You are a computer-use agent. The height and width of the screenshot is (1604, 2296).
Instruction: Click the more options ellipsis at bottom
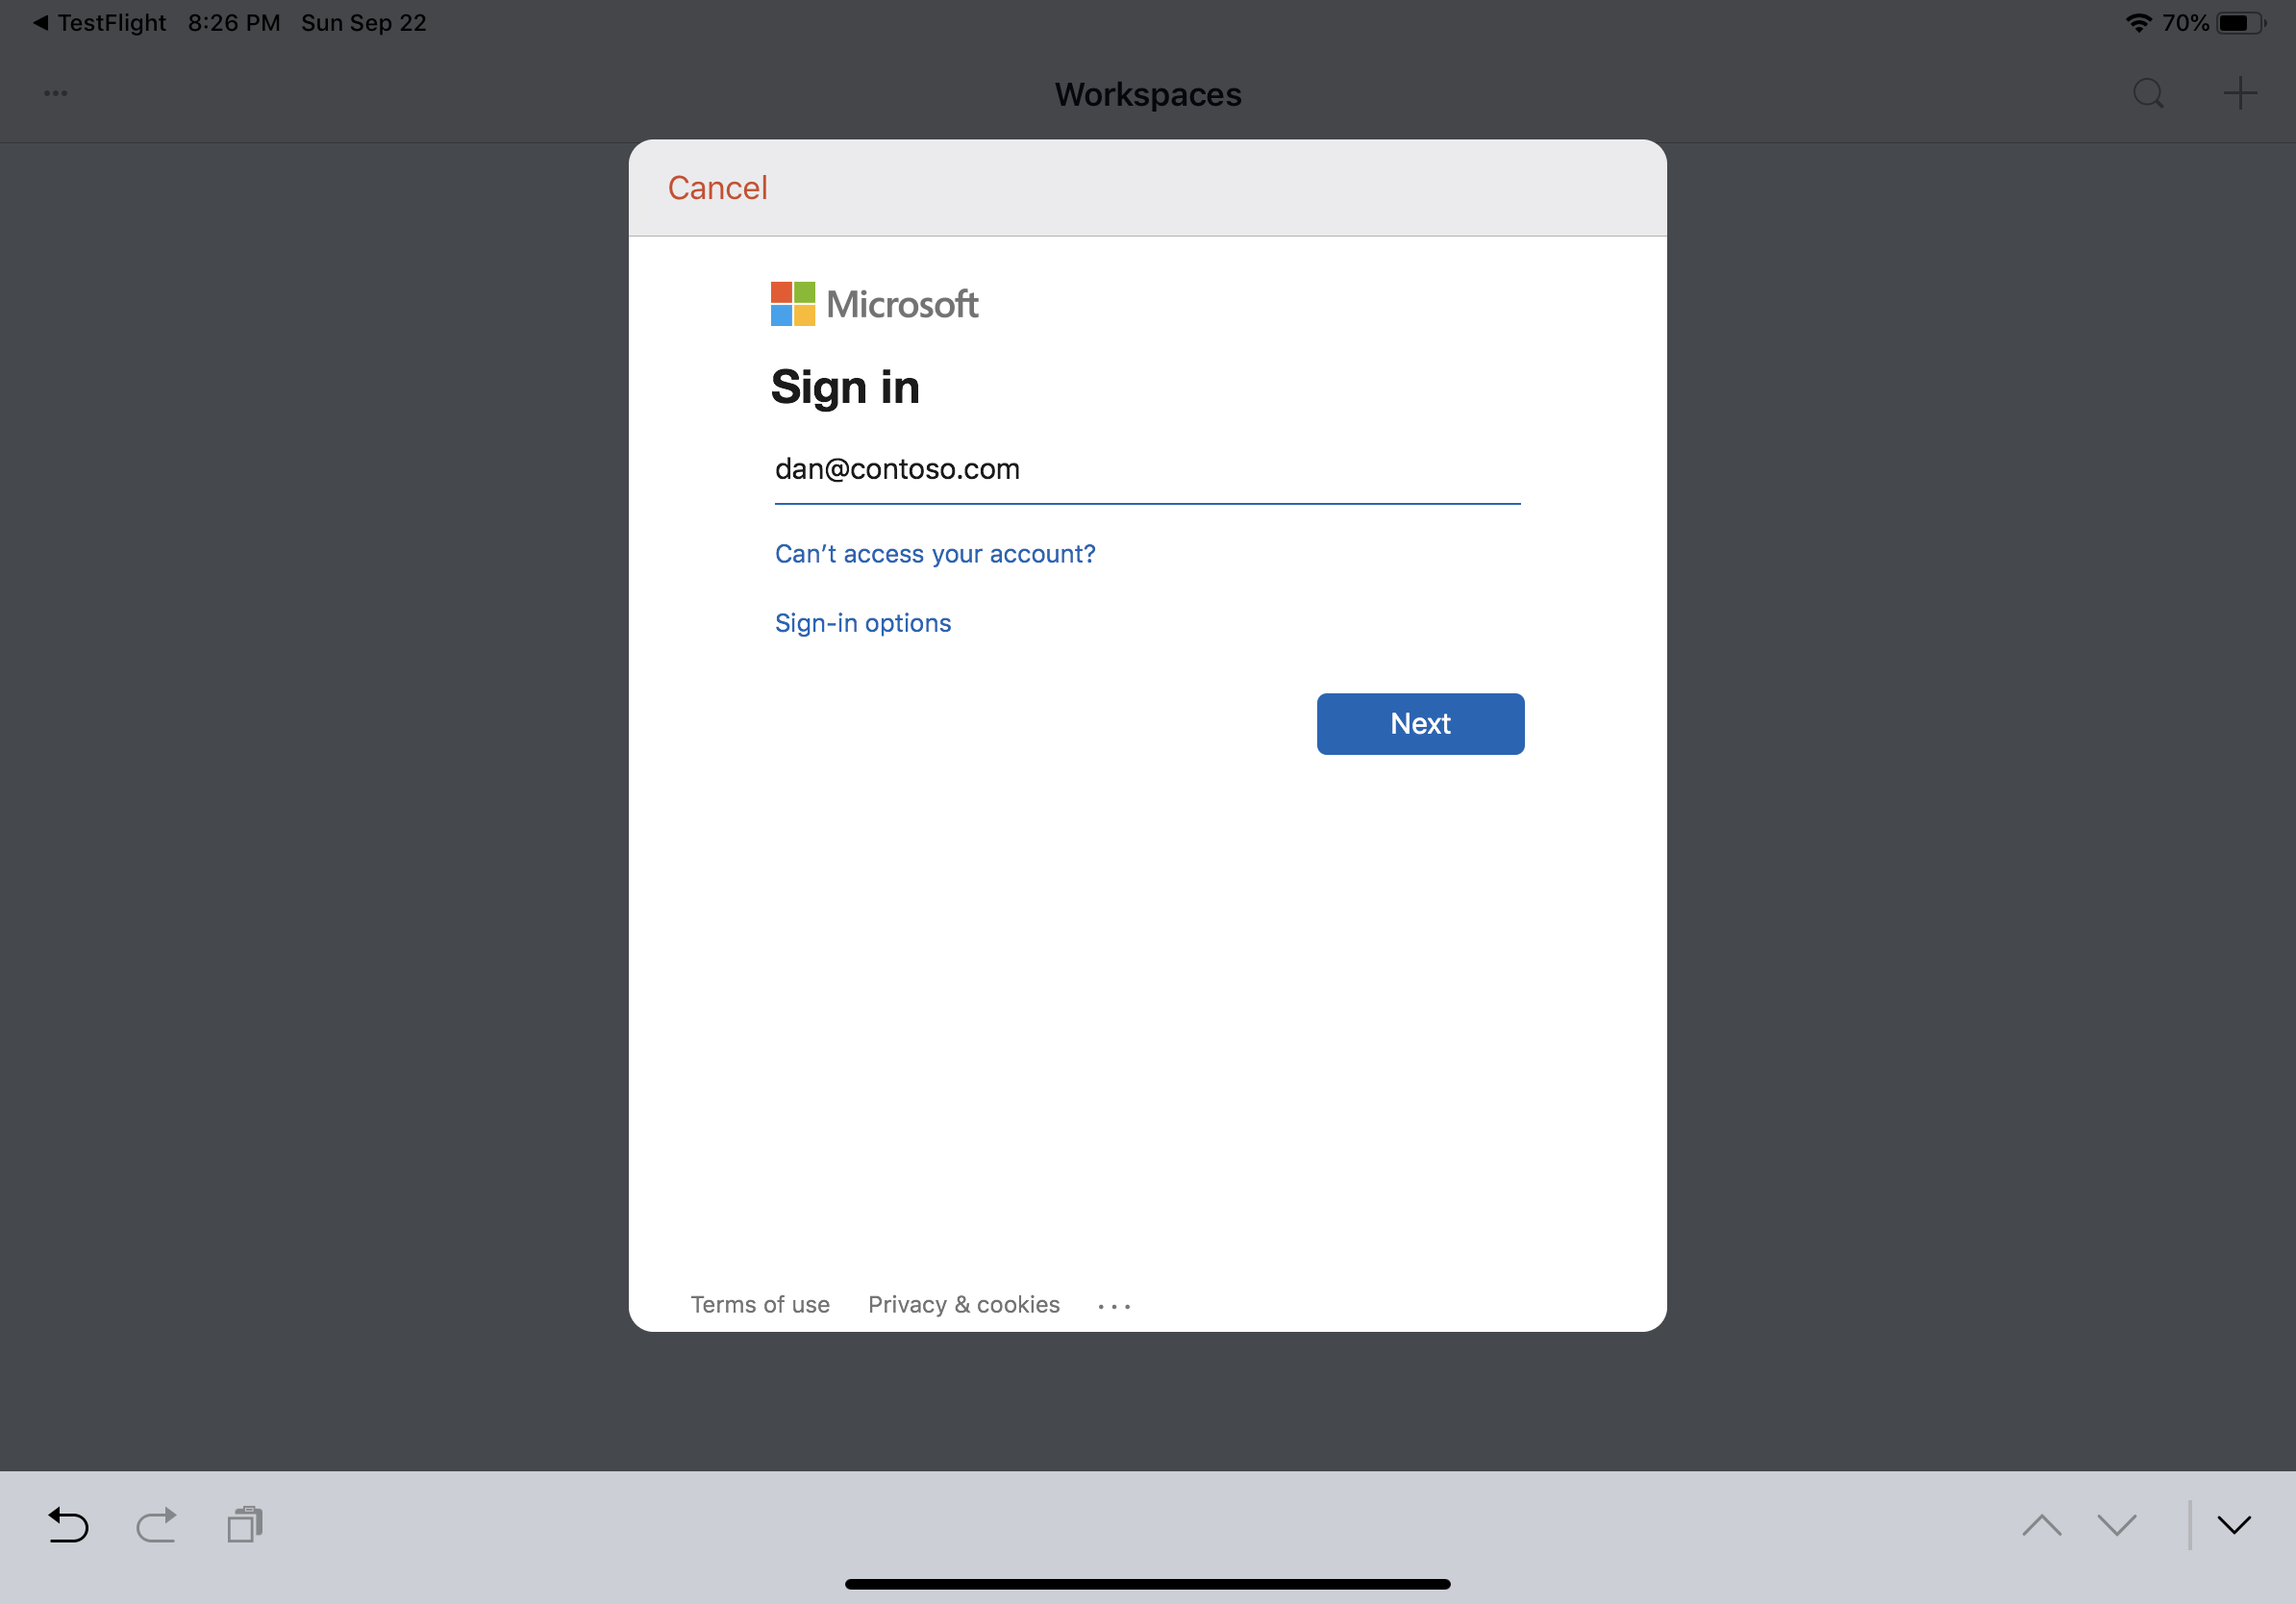1113,1304
